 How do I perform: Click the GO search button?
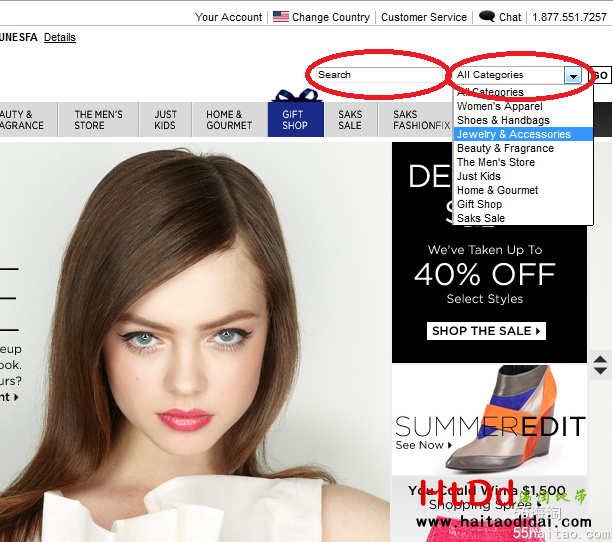click(601, 75)
